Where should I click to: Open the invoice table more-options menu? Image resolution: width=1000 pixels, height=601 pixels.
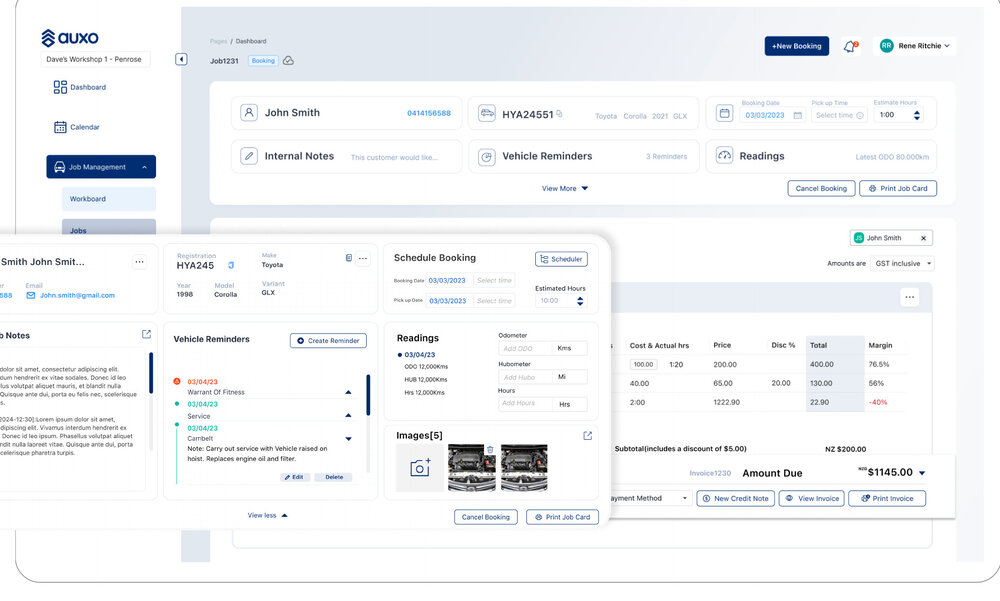point(909,297)
